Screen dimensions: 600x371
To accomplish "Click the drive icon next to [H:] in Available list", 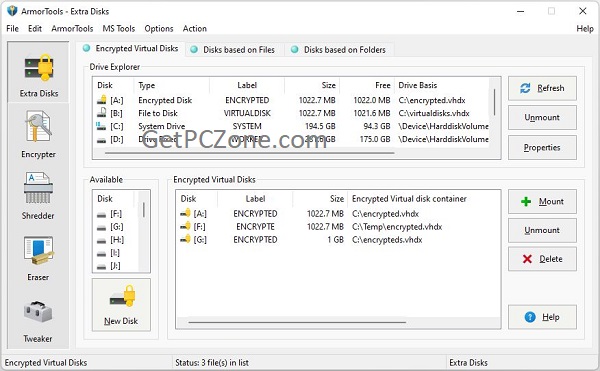I will point(101,241).
